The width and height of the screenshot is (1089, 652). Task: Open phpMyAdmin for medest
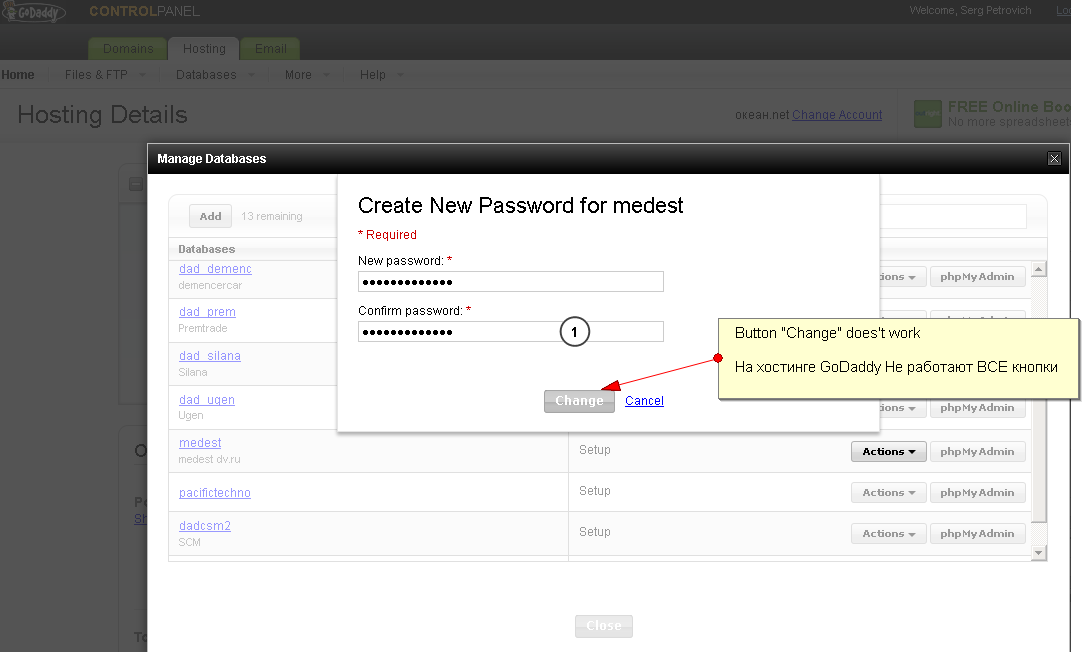tap(977, 451)
